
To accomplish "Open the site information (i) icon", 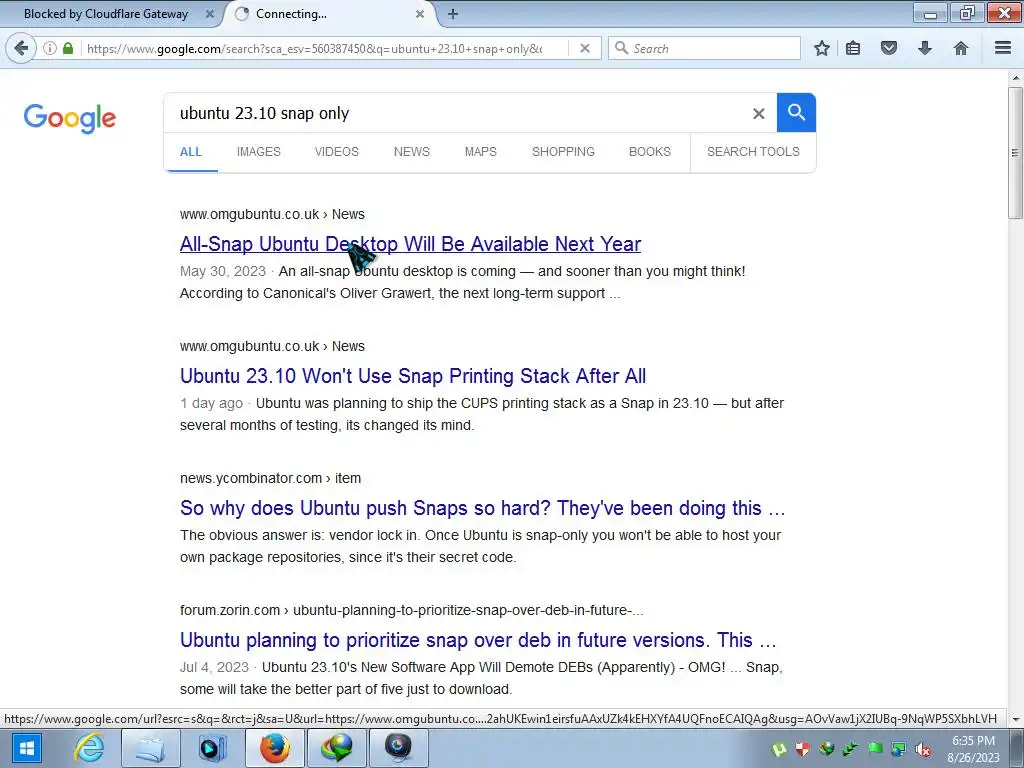I will pyautogui.click(x=50, y=48).
